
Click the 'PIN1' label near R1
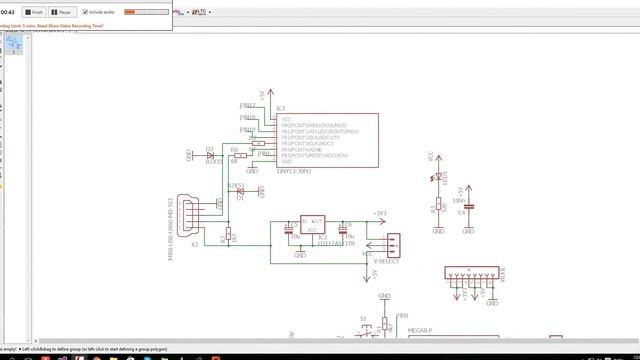tap(402, 316)
